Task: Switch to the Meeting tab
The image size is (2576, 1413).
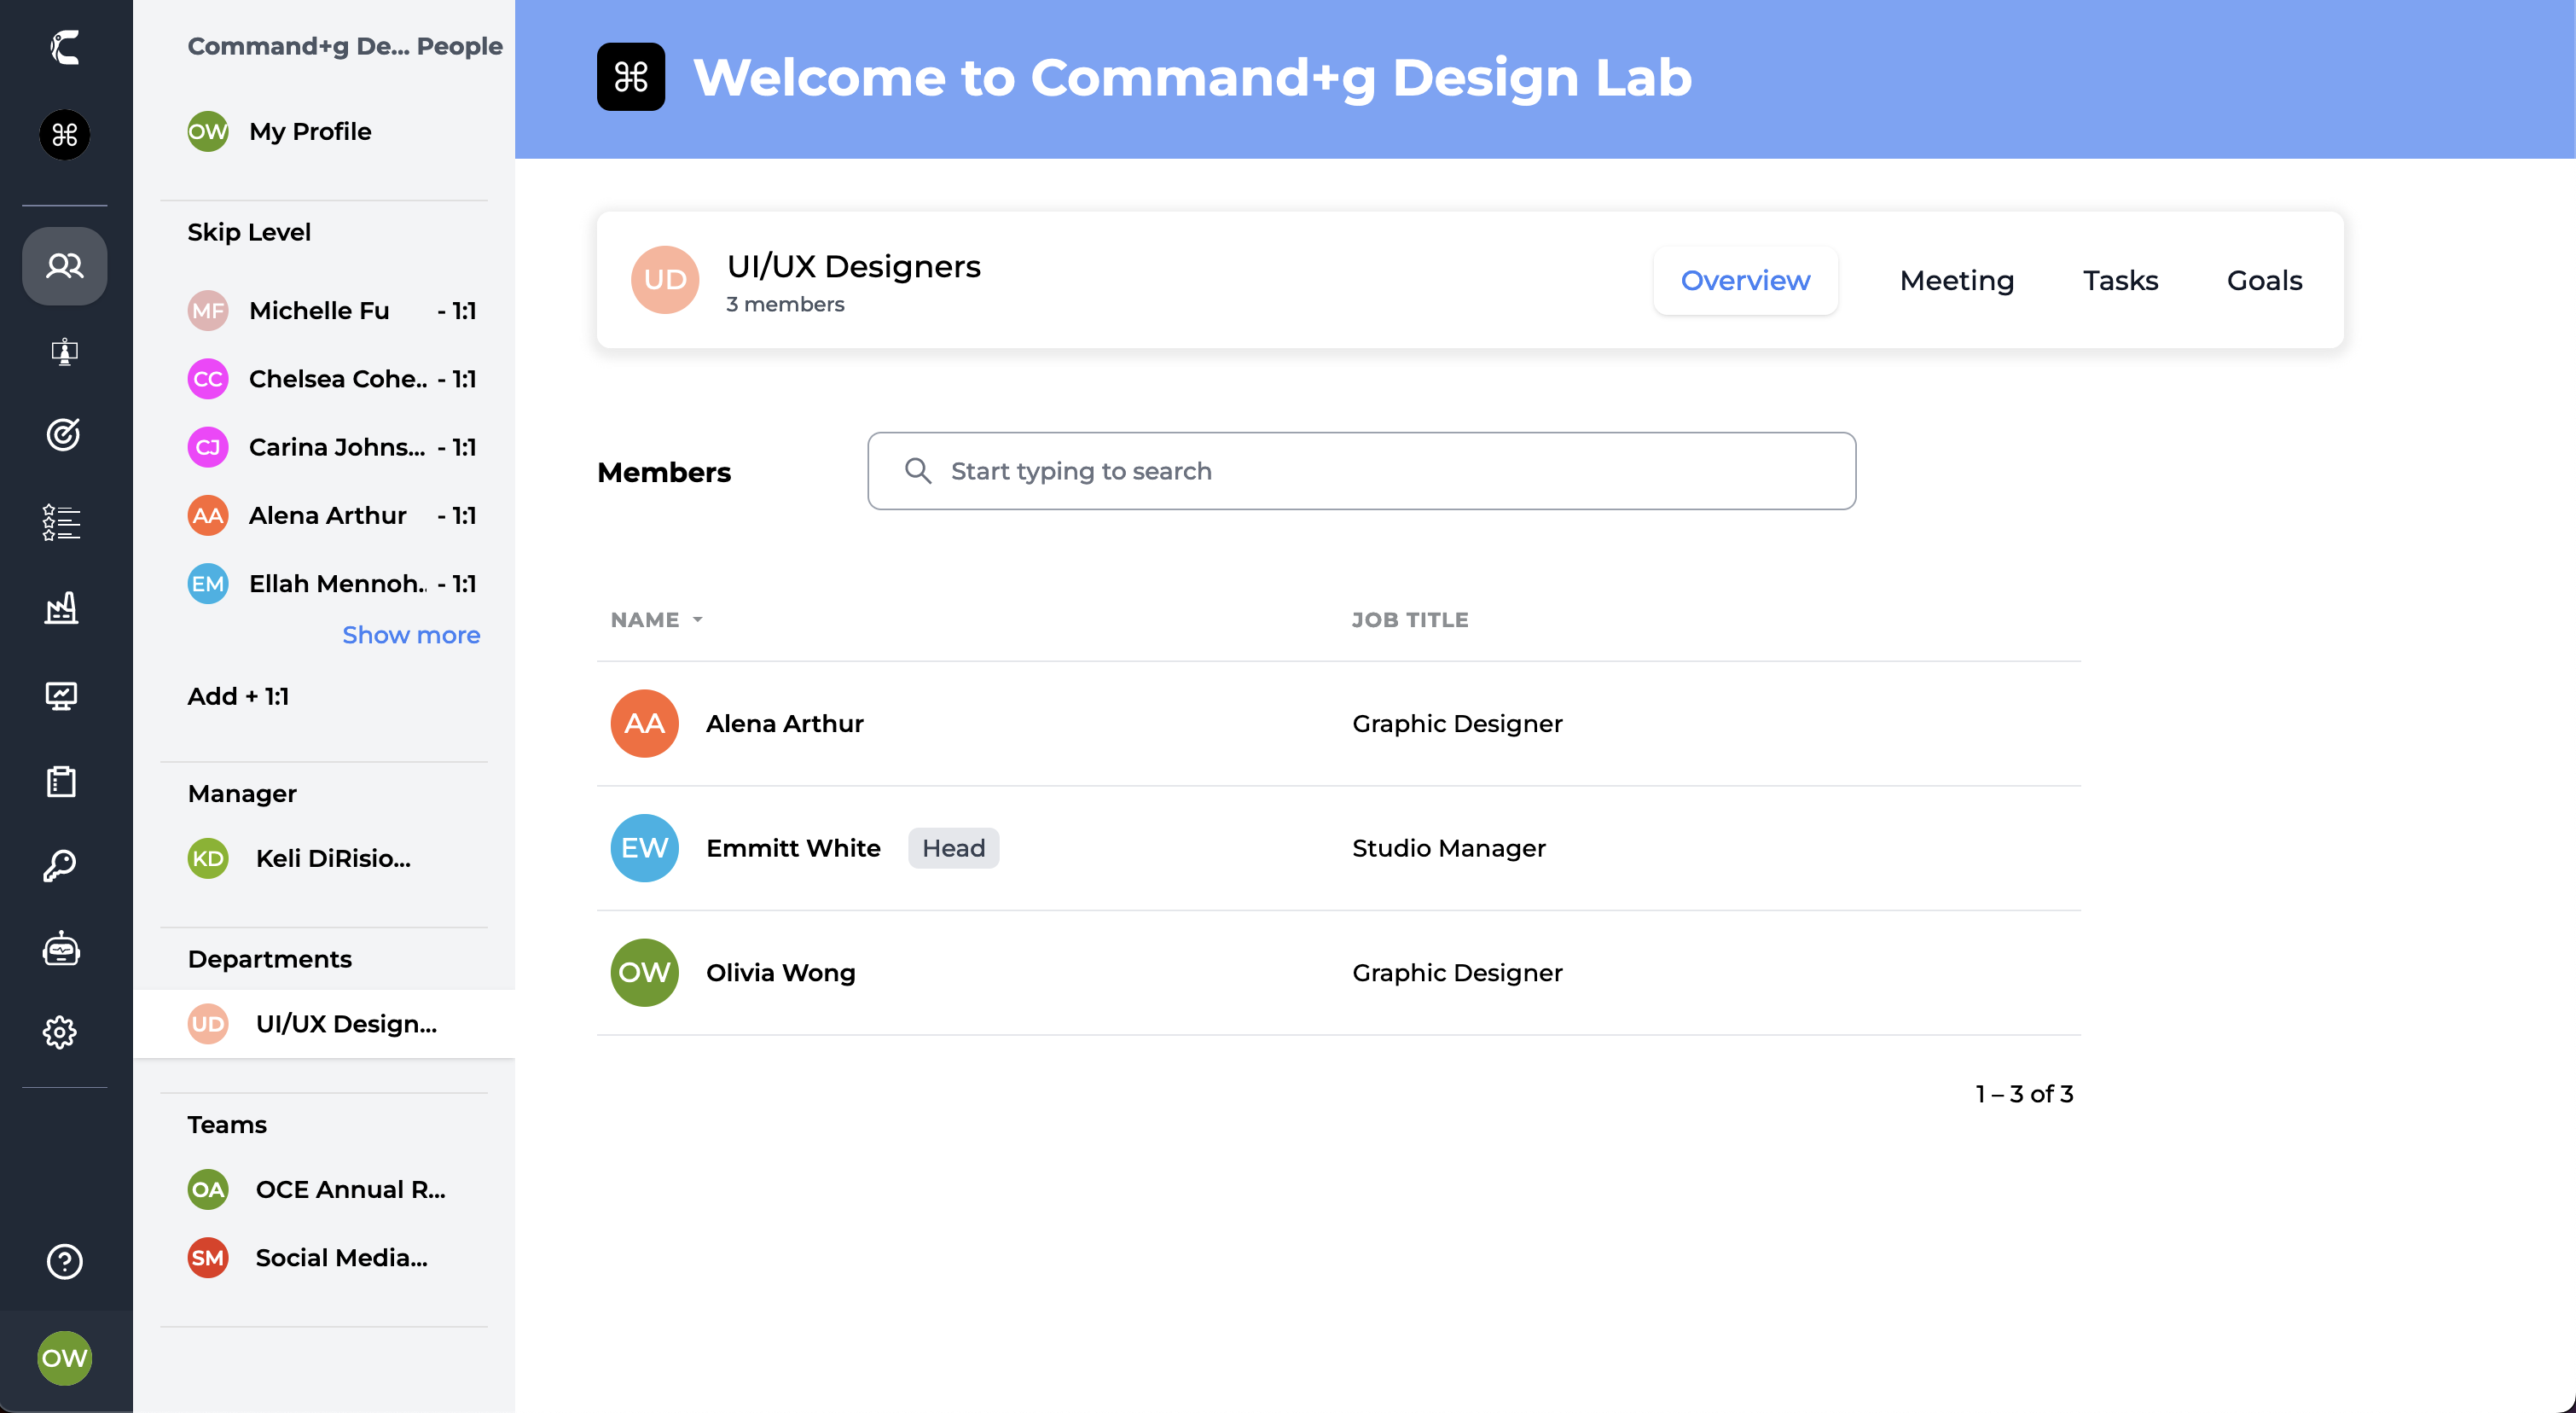Action: click(x=1956, y=281)
